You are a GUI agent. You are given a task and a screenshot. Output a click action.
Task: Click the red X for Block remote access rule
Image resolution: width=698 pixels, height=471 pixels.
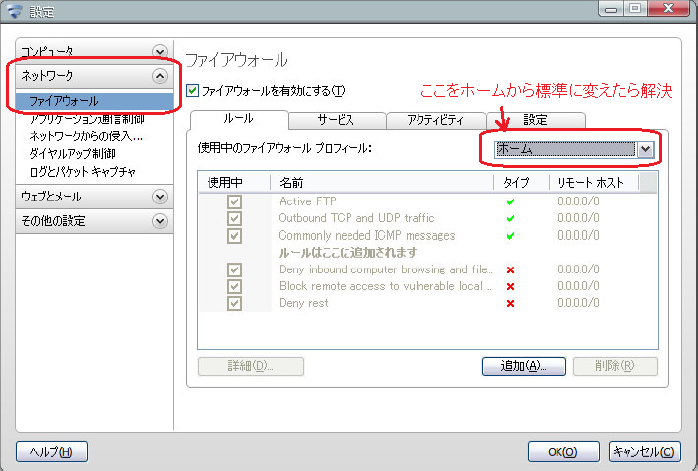pos(511,286)
